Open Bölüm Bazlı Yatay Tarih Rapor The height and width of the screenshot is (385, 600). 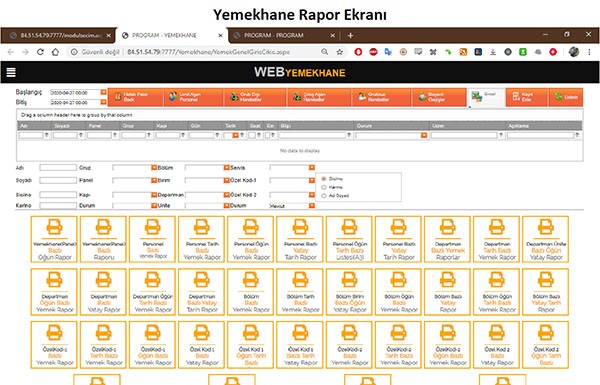pos(546,292)
